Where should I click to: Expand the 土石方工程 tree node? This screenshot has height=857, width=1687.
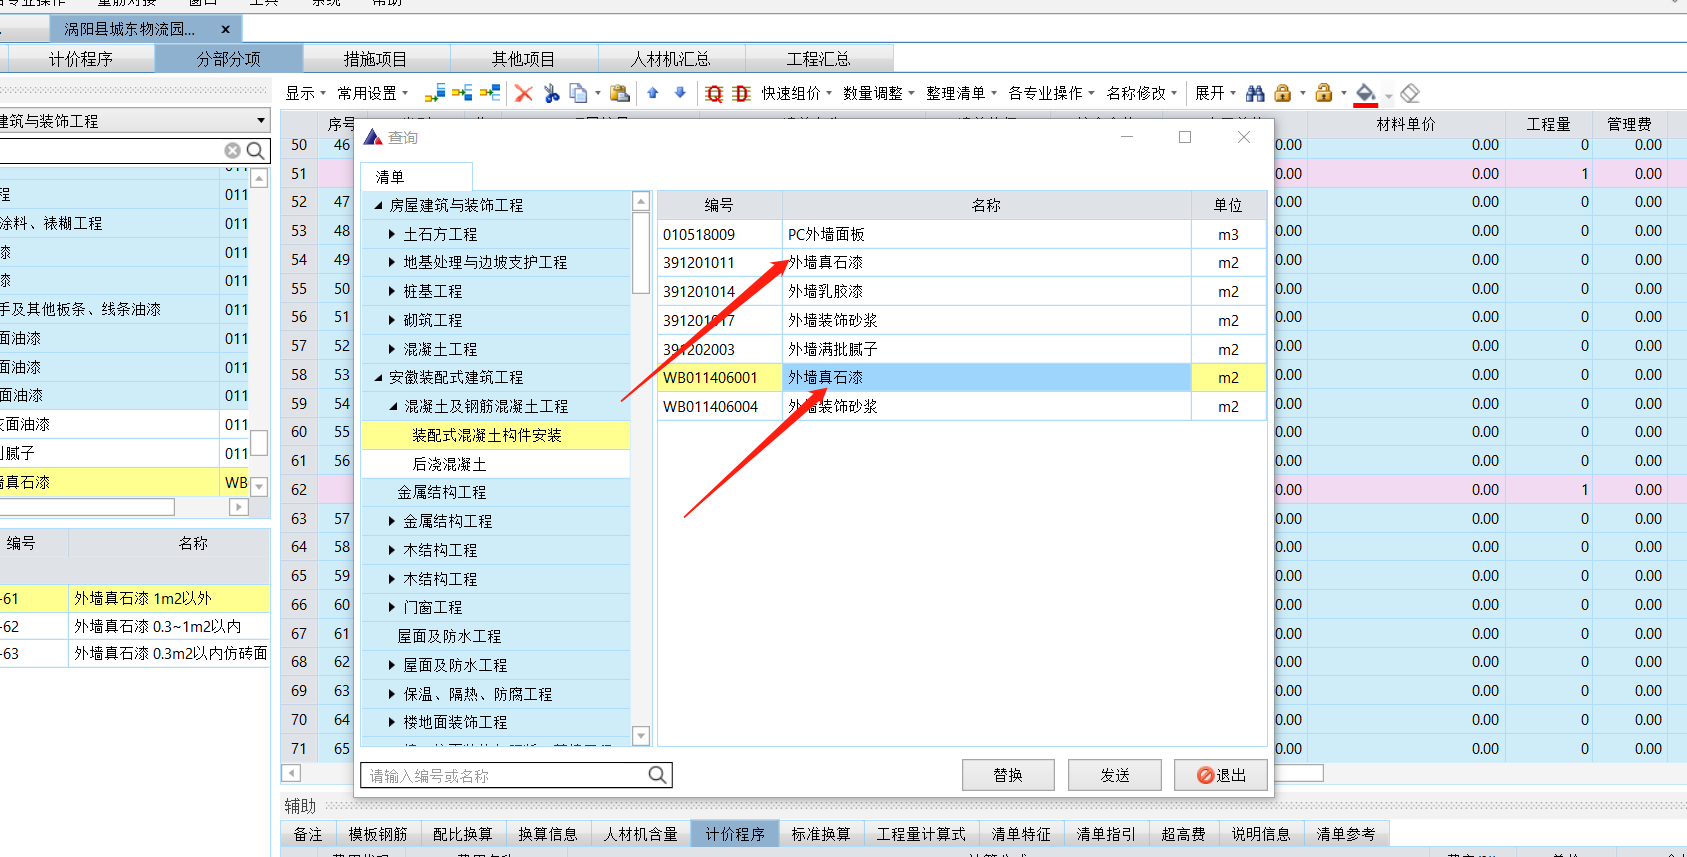[x=392, y=234]
